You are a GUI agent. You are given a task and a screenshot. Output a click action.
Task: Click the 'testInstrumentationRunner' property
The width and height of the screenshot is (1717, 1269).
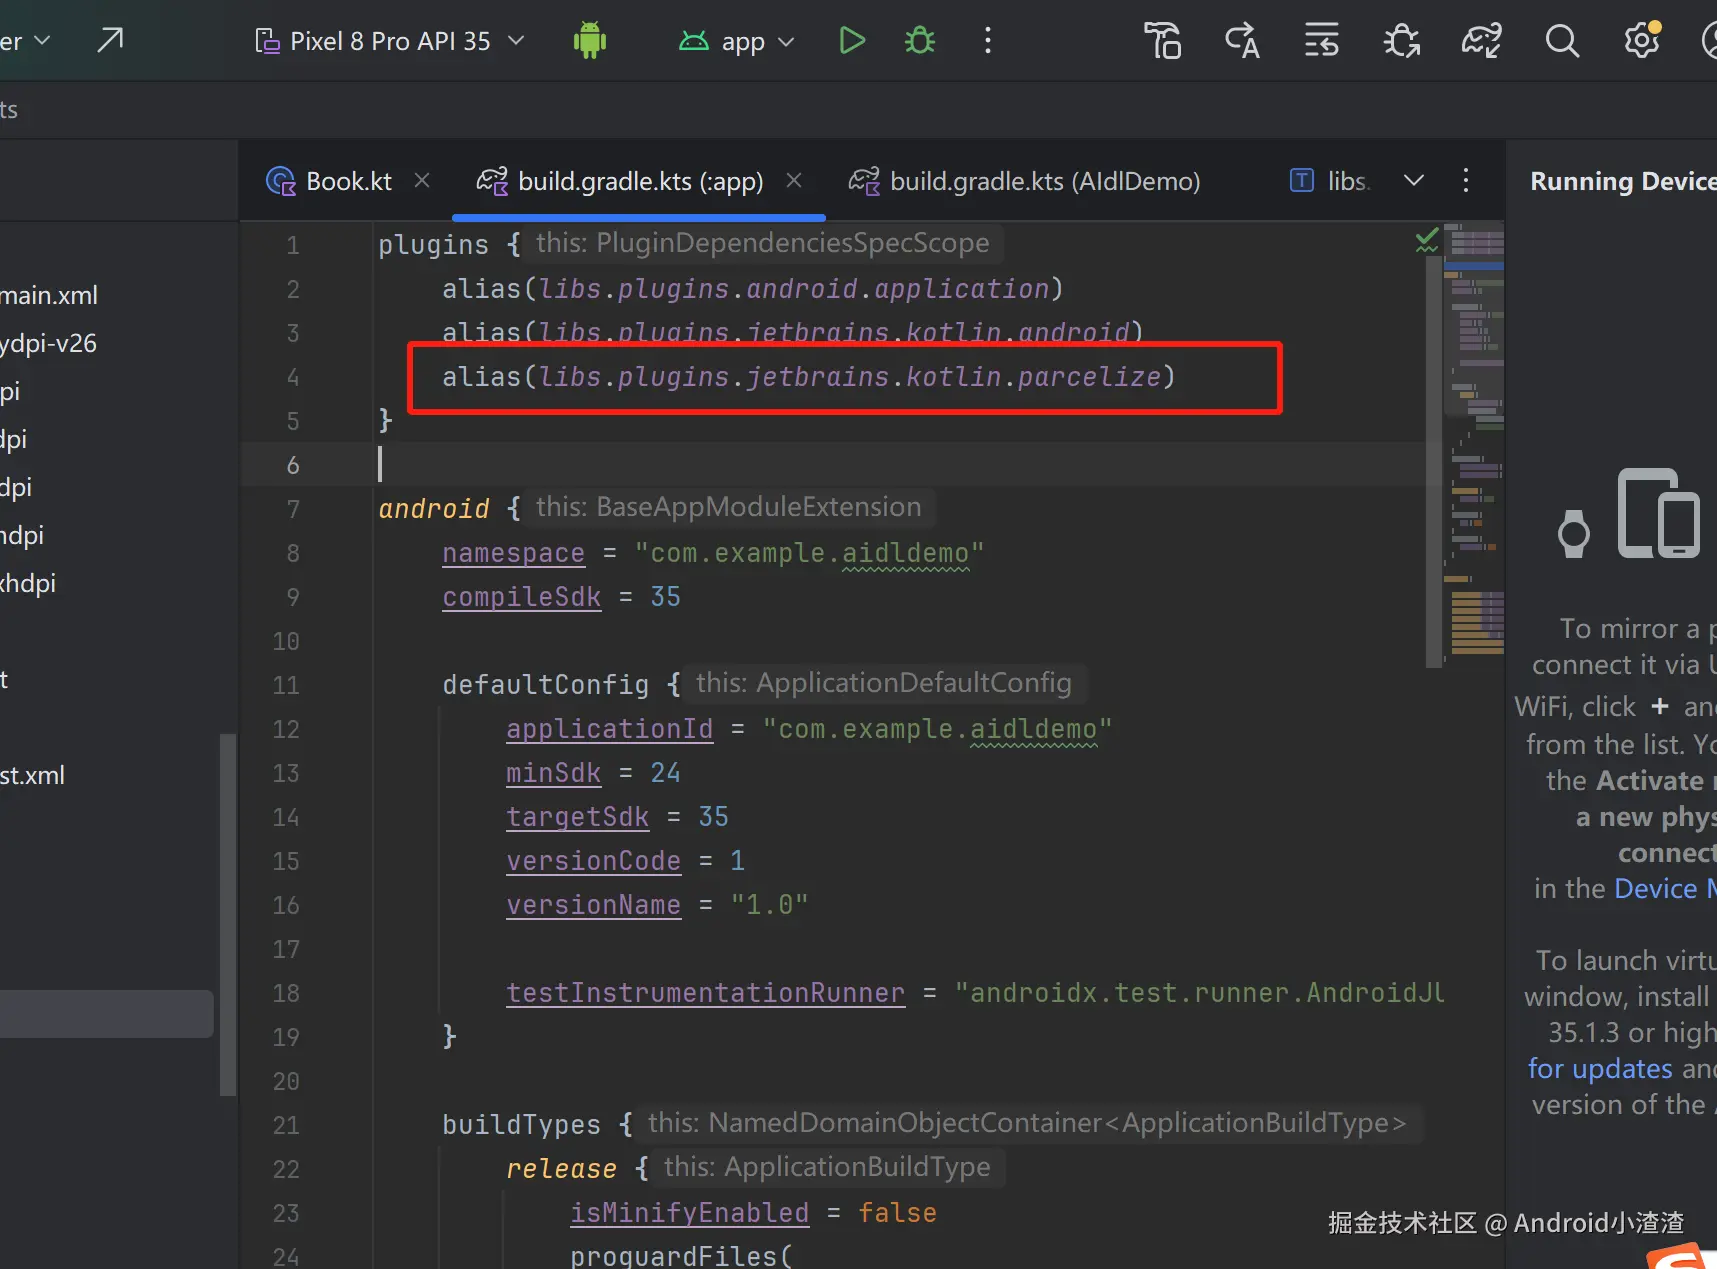705,993
